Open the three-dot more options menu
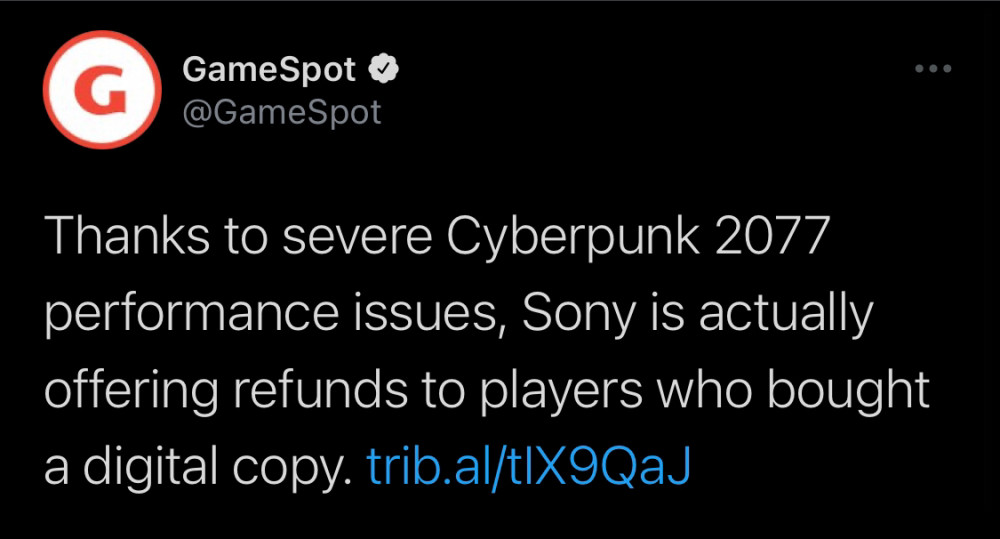 [933, 69]
